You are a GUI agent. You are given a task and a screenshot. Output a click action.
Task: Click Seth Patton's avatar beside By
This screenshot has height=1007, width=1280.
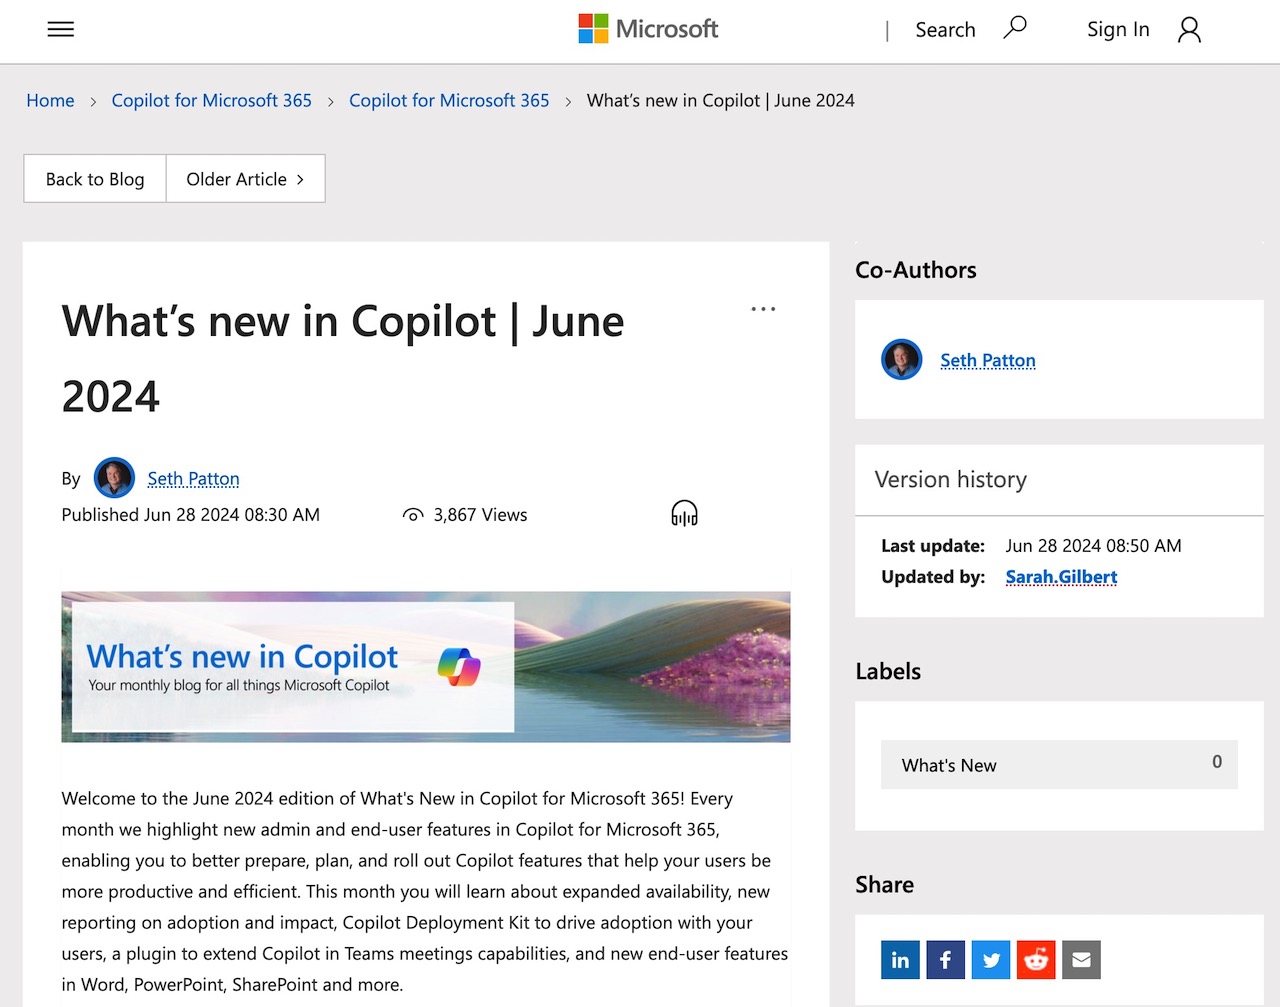pos(114,478)
